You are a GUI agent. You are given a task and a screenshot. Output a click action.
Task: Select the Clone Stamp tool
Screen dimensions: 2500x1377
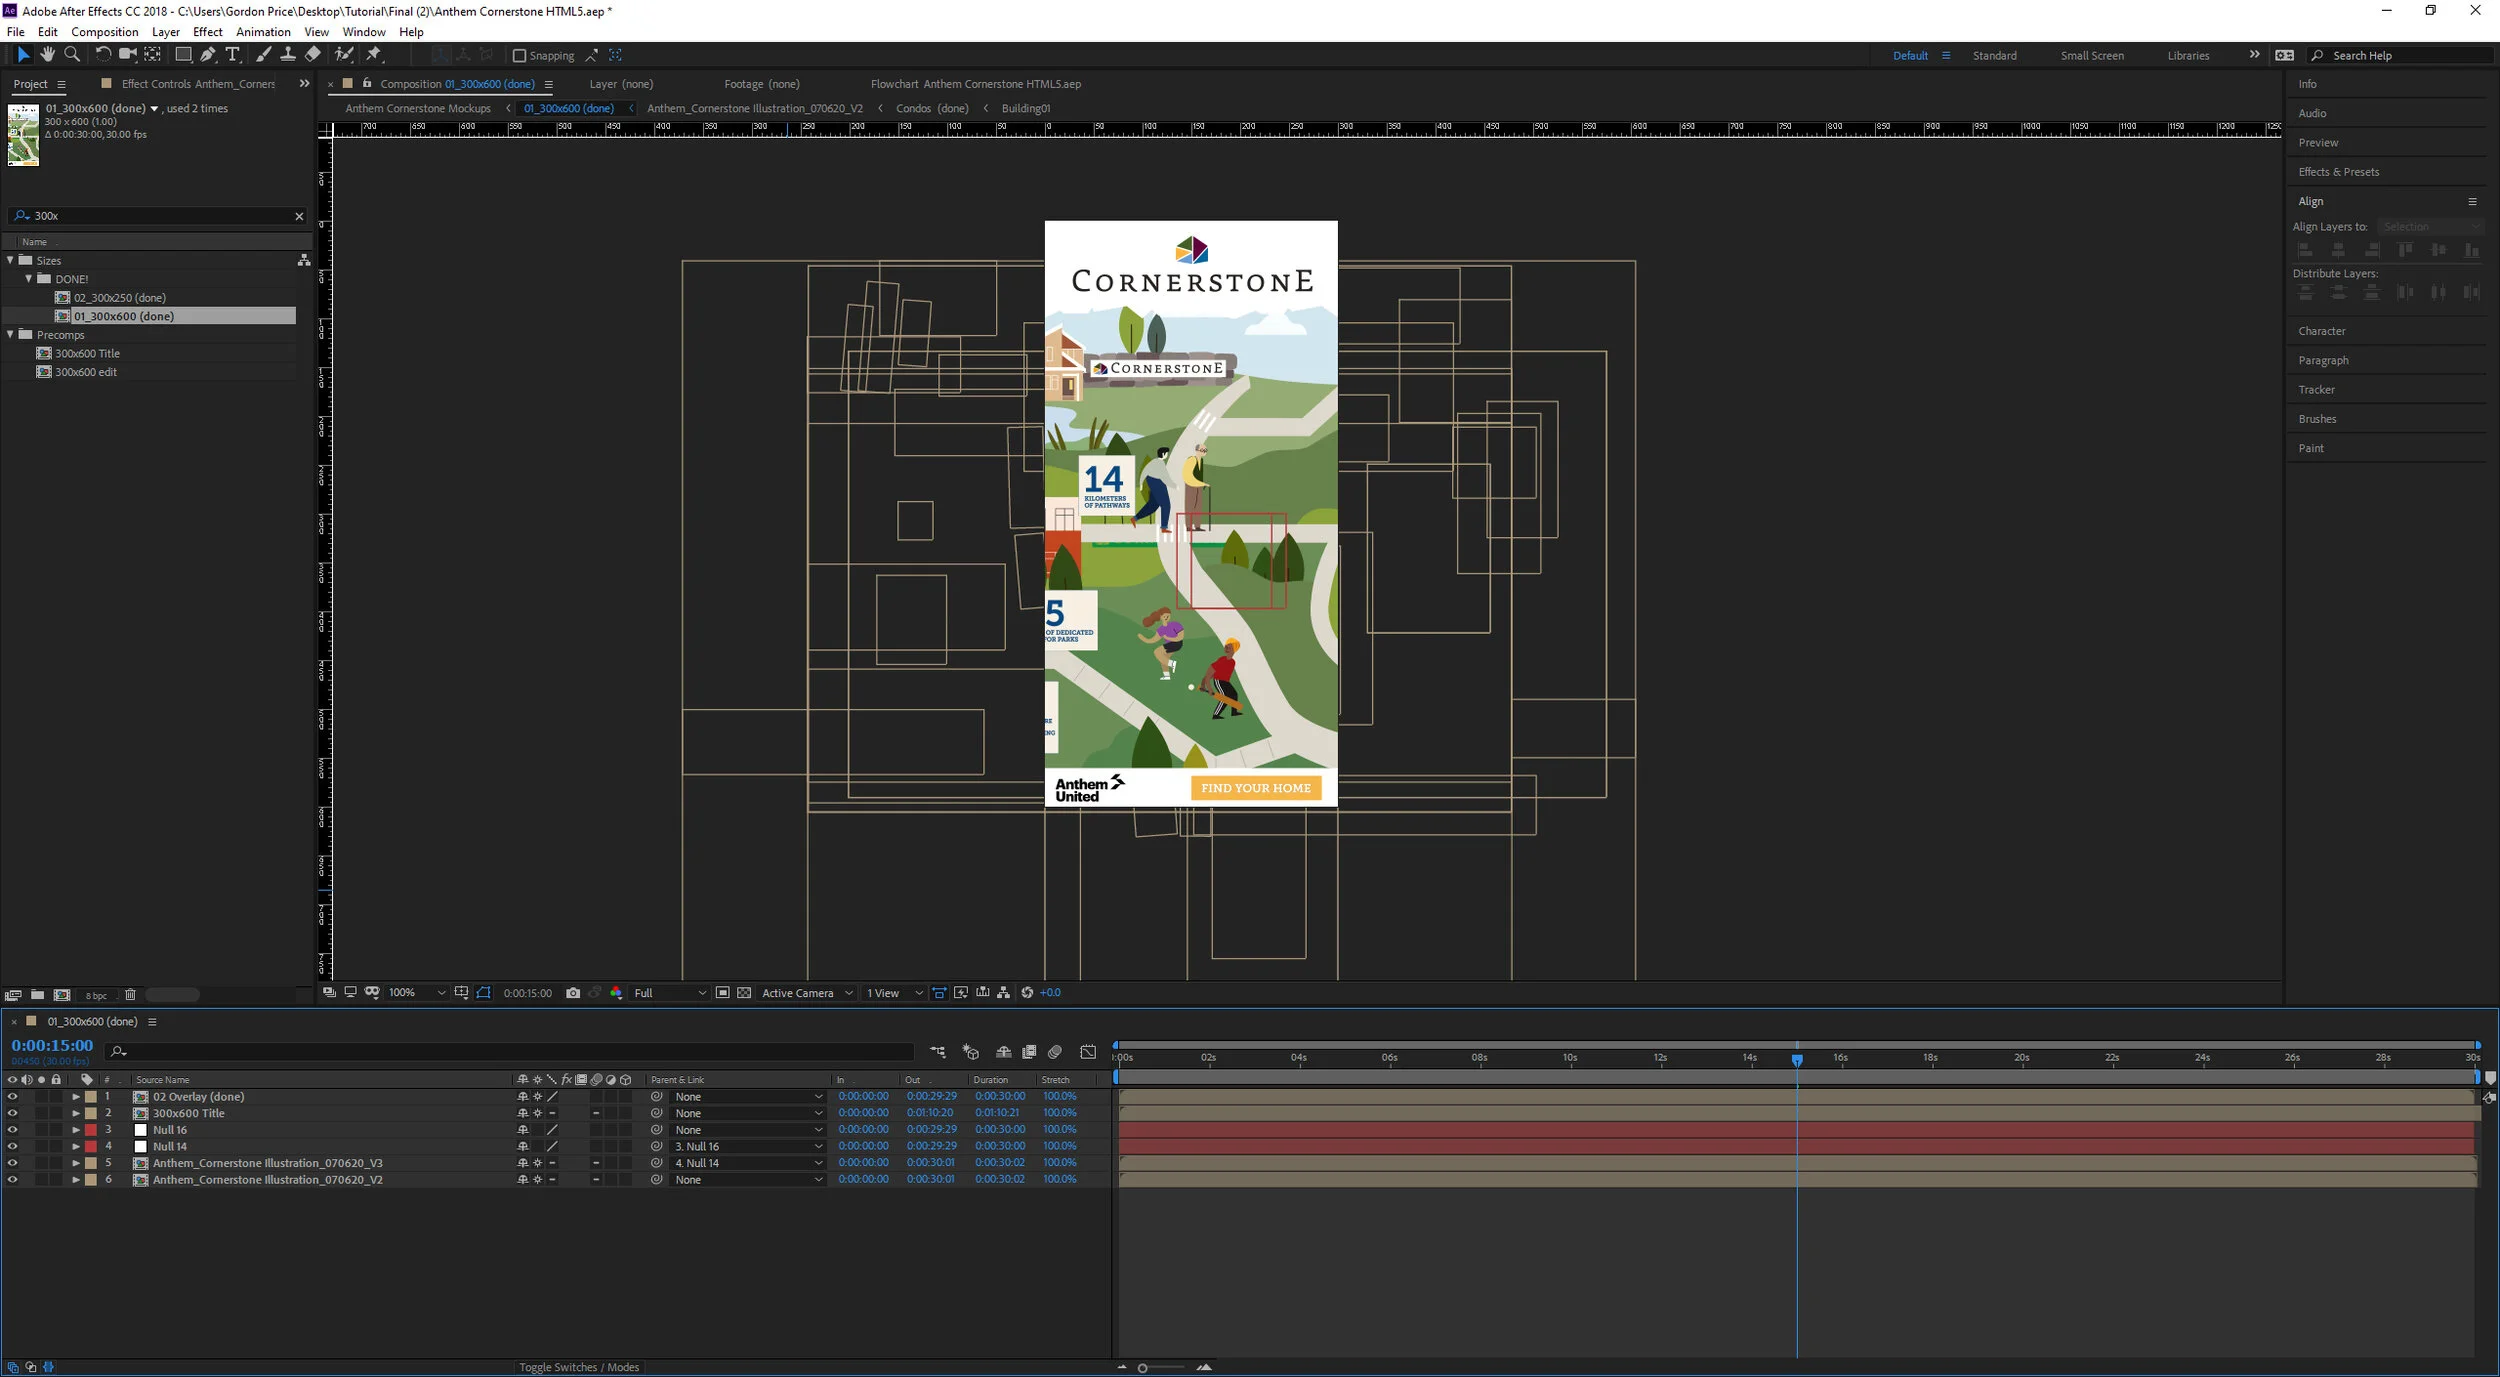pyautogui.click(x=289, y=55)
